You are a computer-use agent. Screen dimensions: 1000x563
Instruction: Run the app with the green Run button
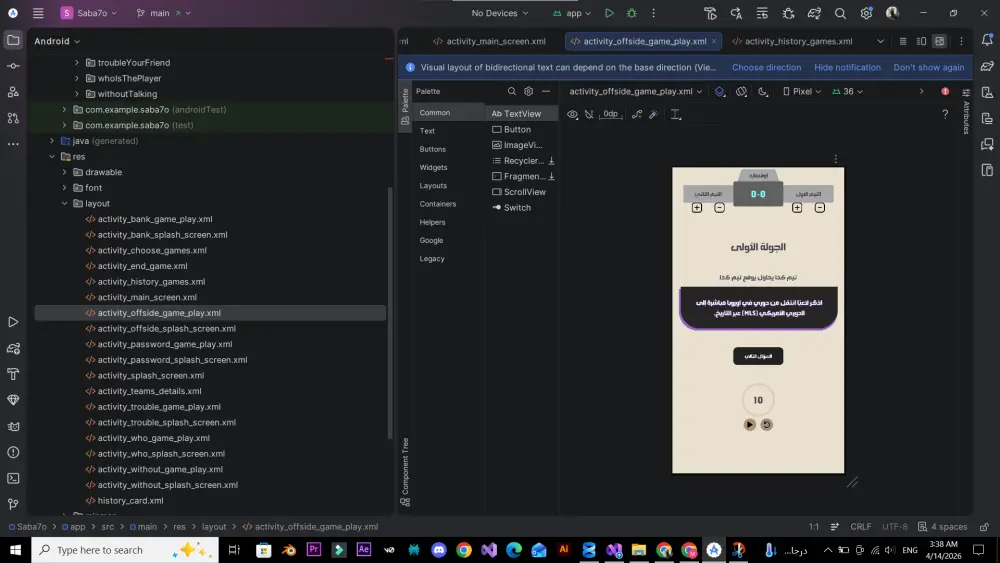click(609, 13)
